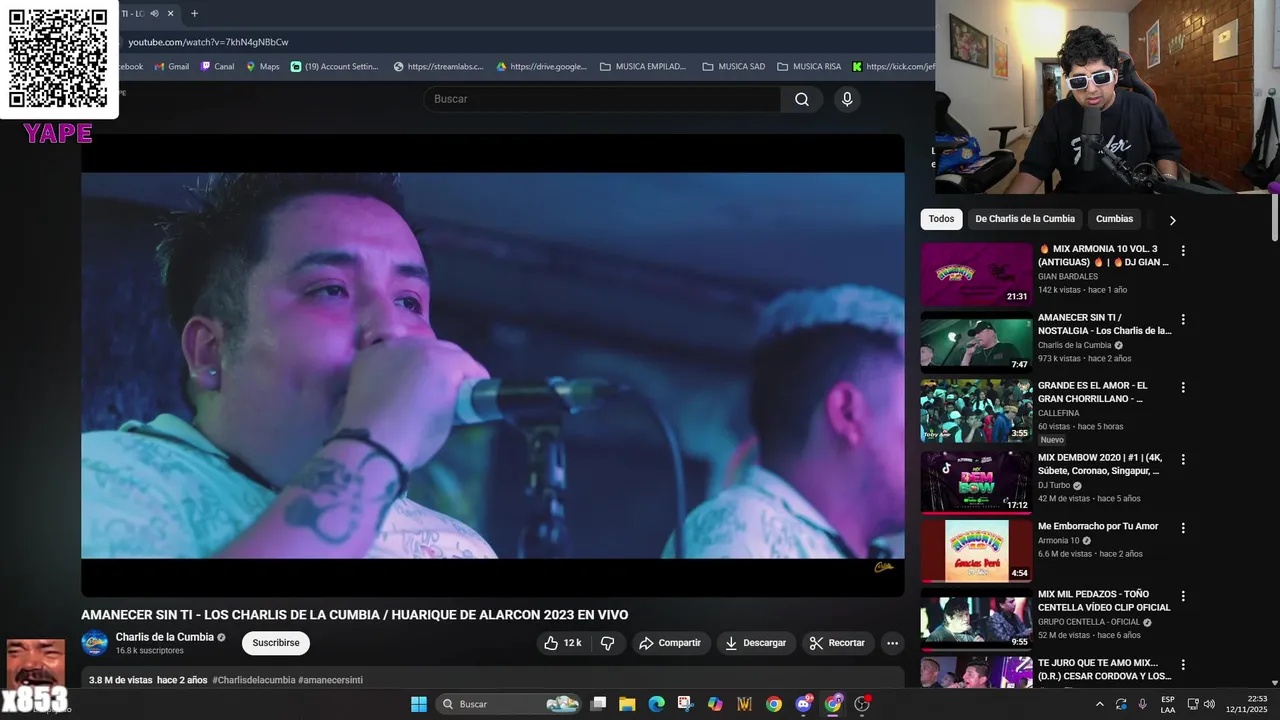Click microphone icon in system tray
1280x720 pixels.
pos(1142,704)
